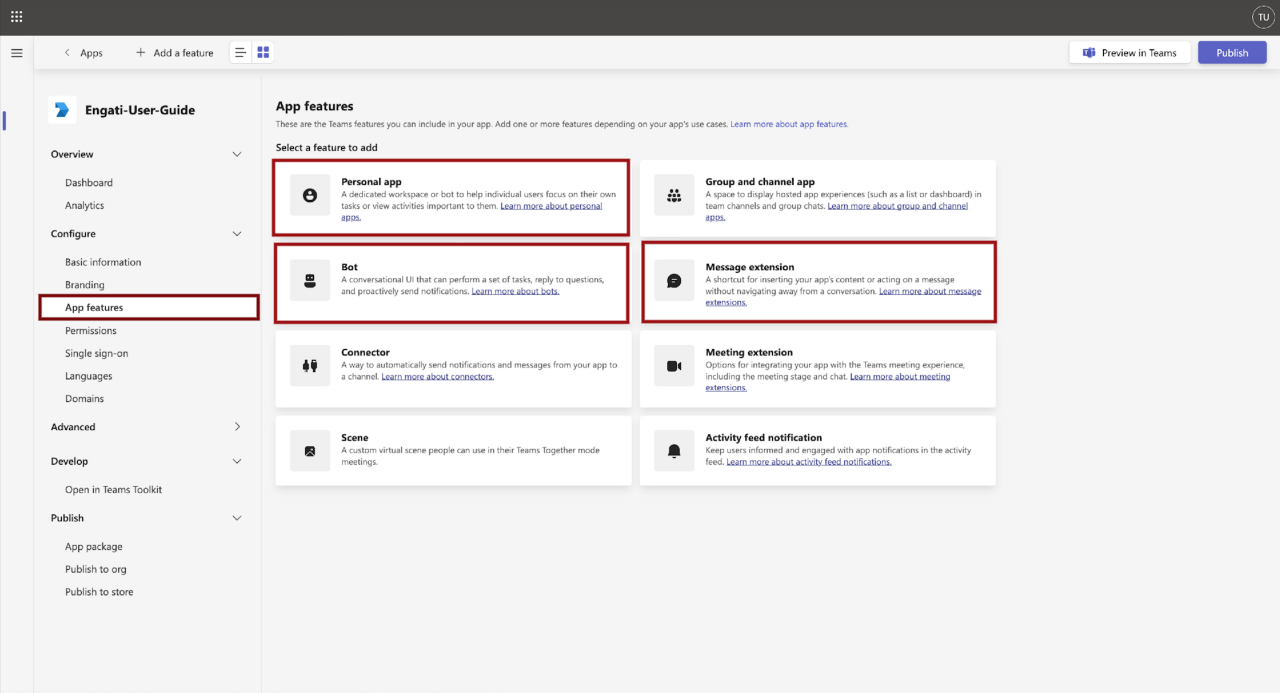Click the App features page heading
This screenshot has width=1280, height=693.
[x=315, y=106]
